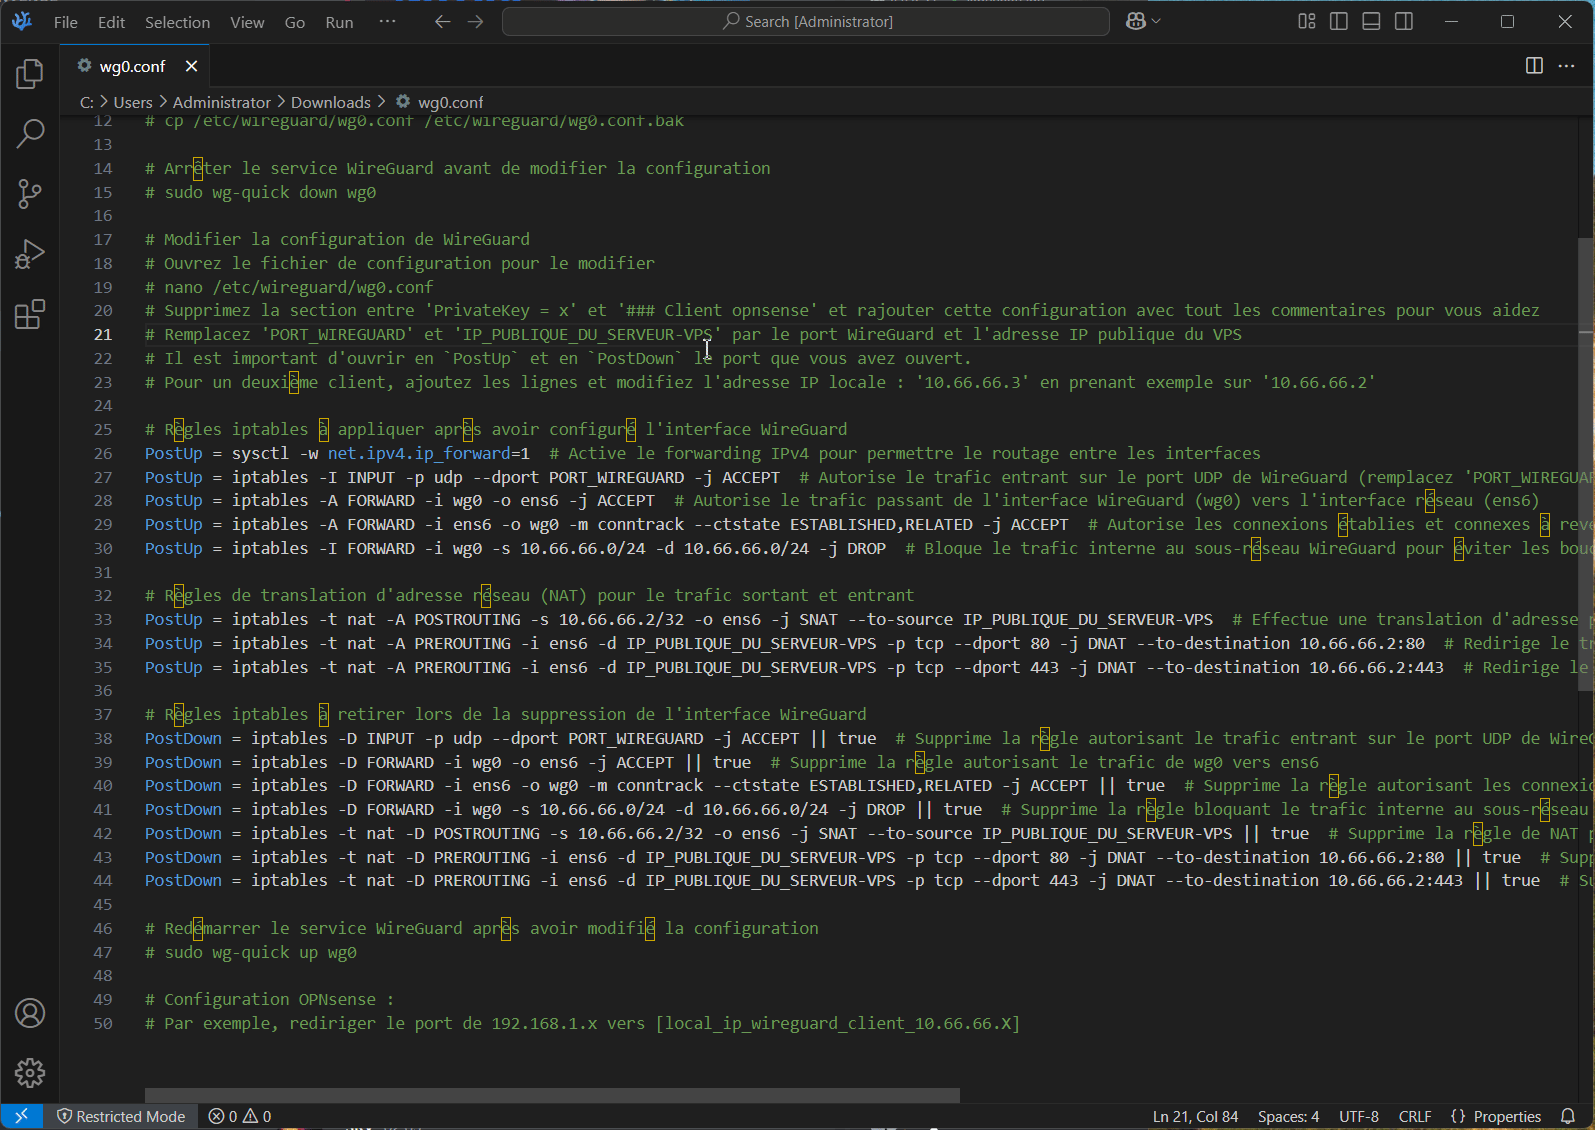This screenshot has height=1130, width=1595.
Task: Open the Source Control view
Action: pos(30,193)
